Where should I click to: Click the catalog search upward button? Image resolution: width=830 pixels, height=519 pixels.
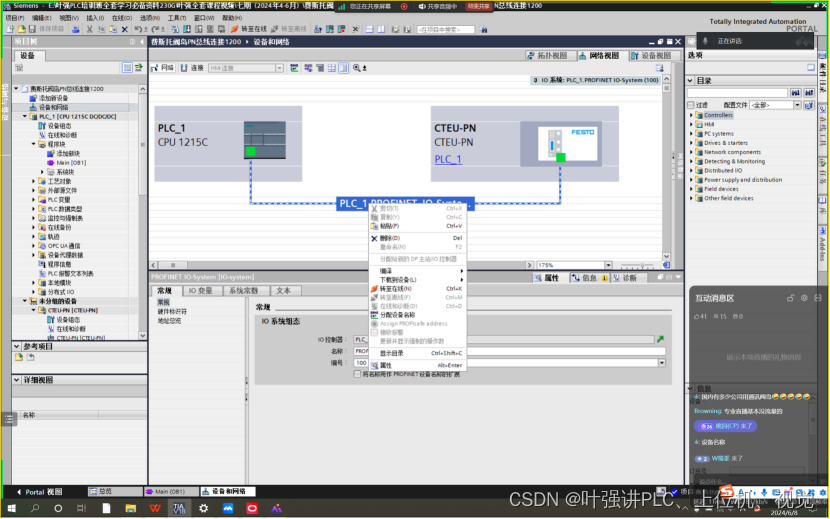(x=809, y=93)
